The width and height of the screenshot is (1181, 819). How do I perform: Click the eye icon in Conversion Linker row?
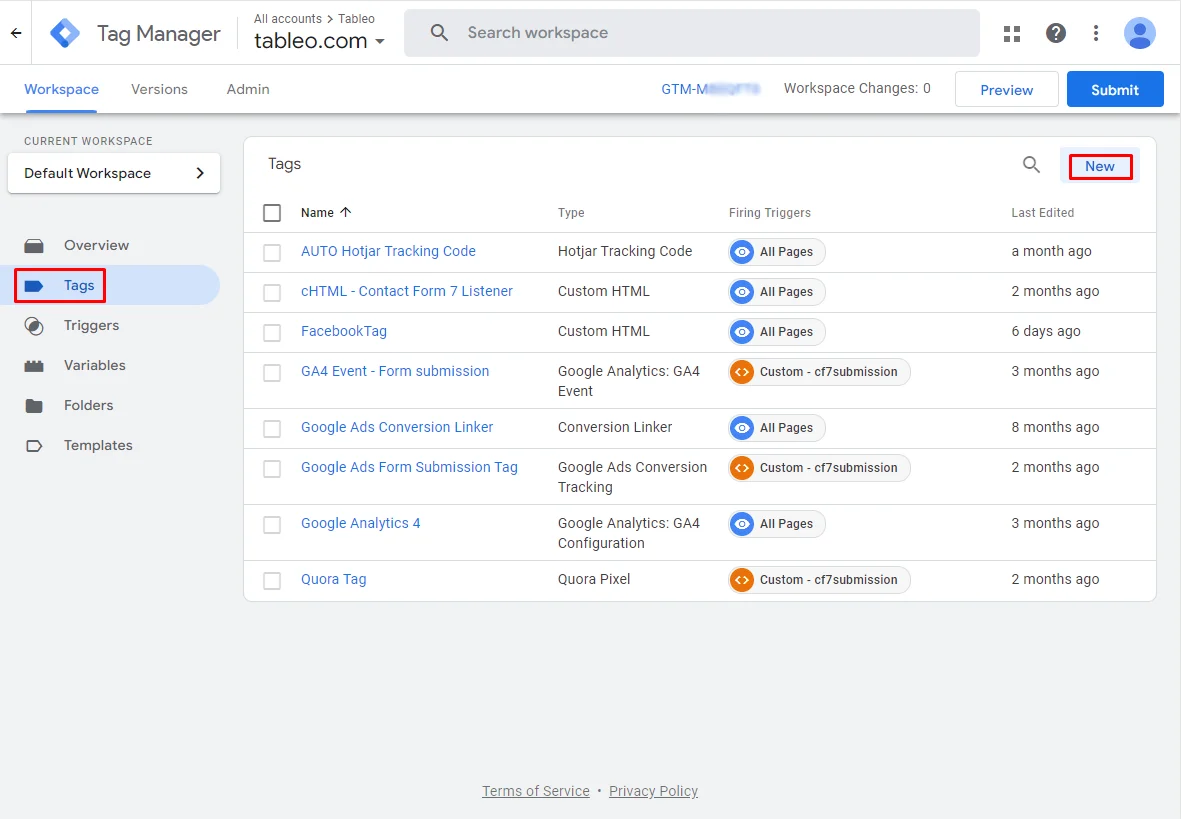click(742, 428)
